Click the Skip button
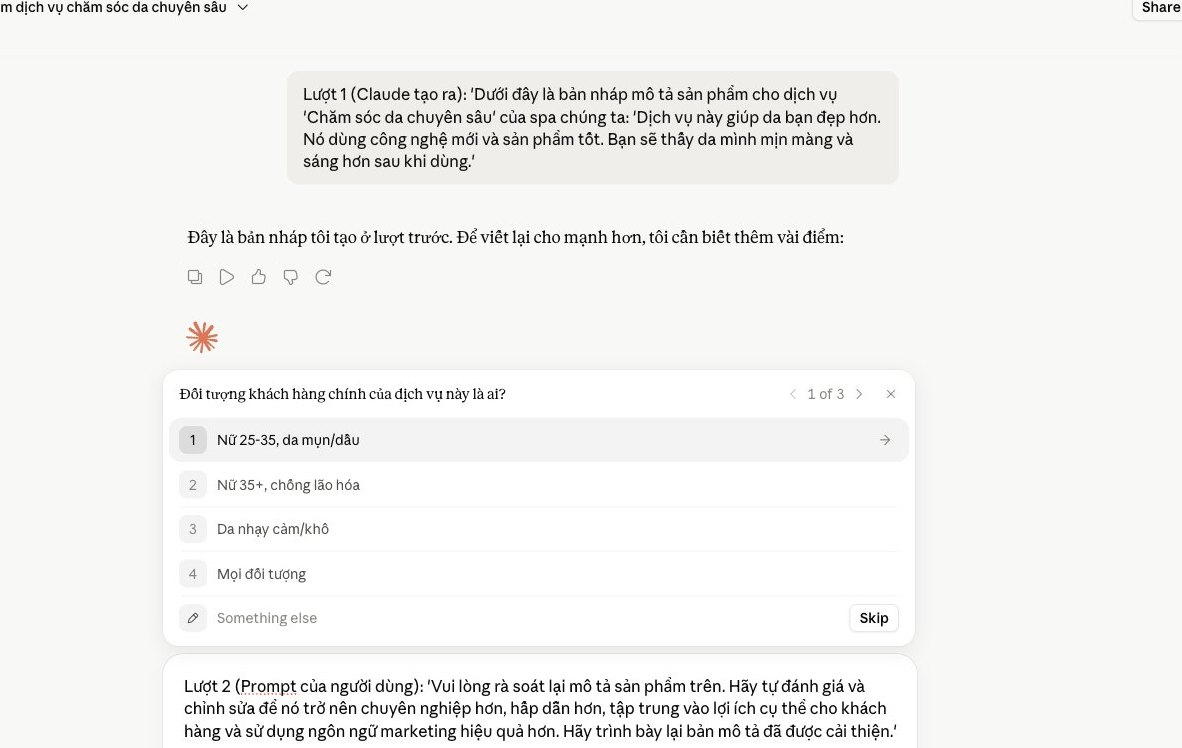 coord(874,618)
